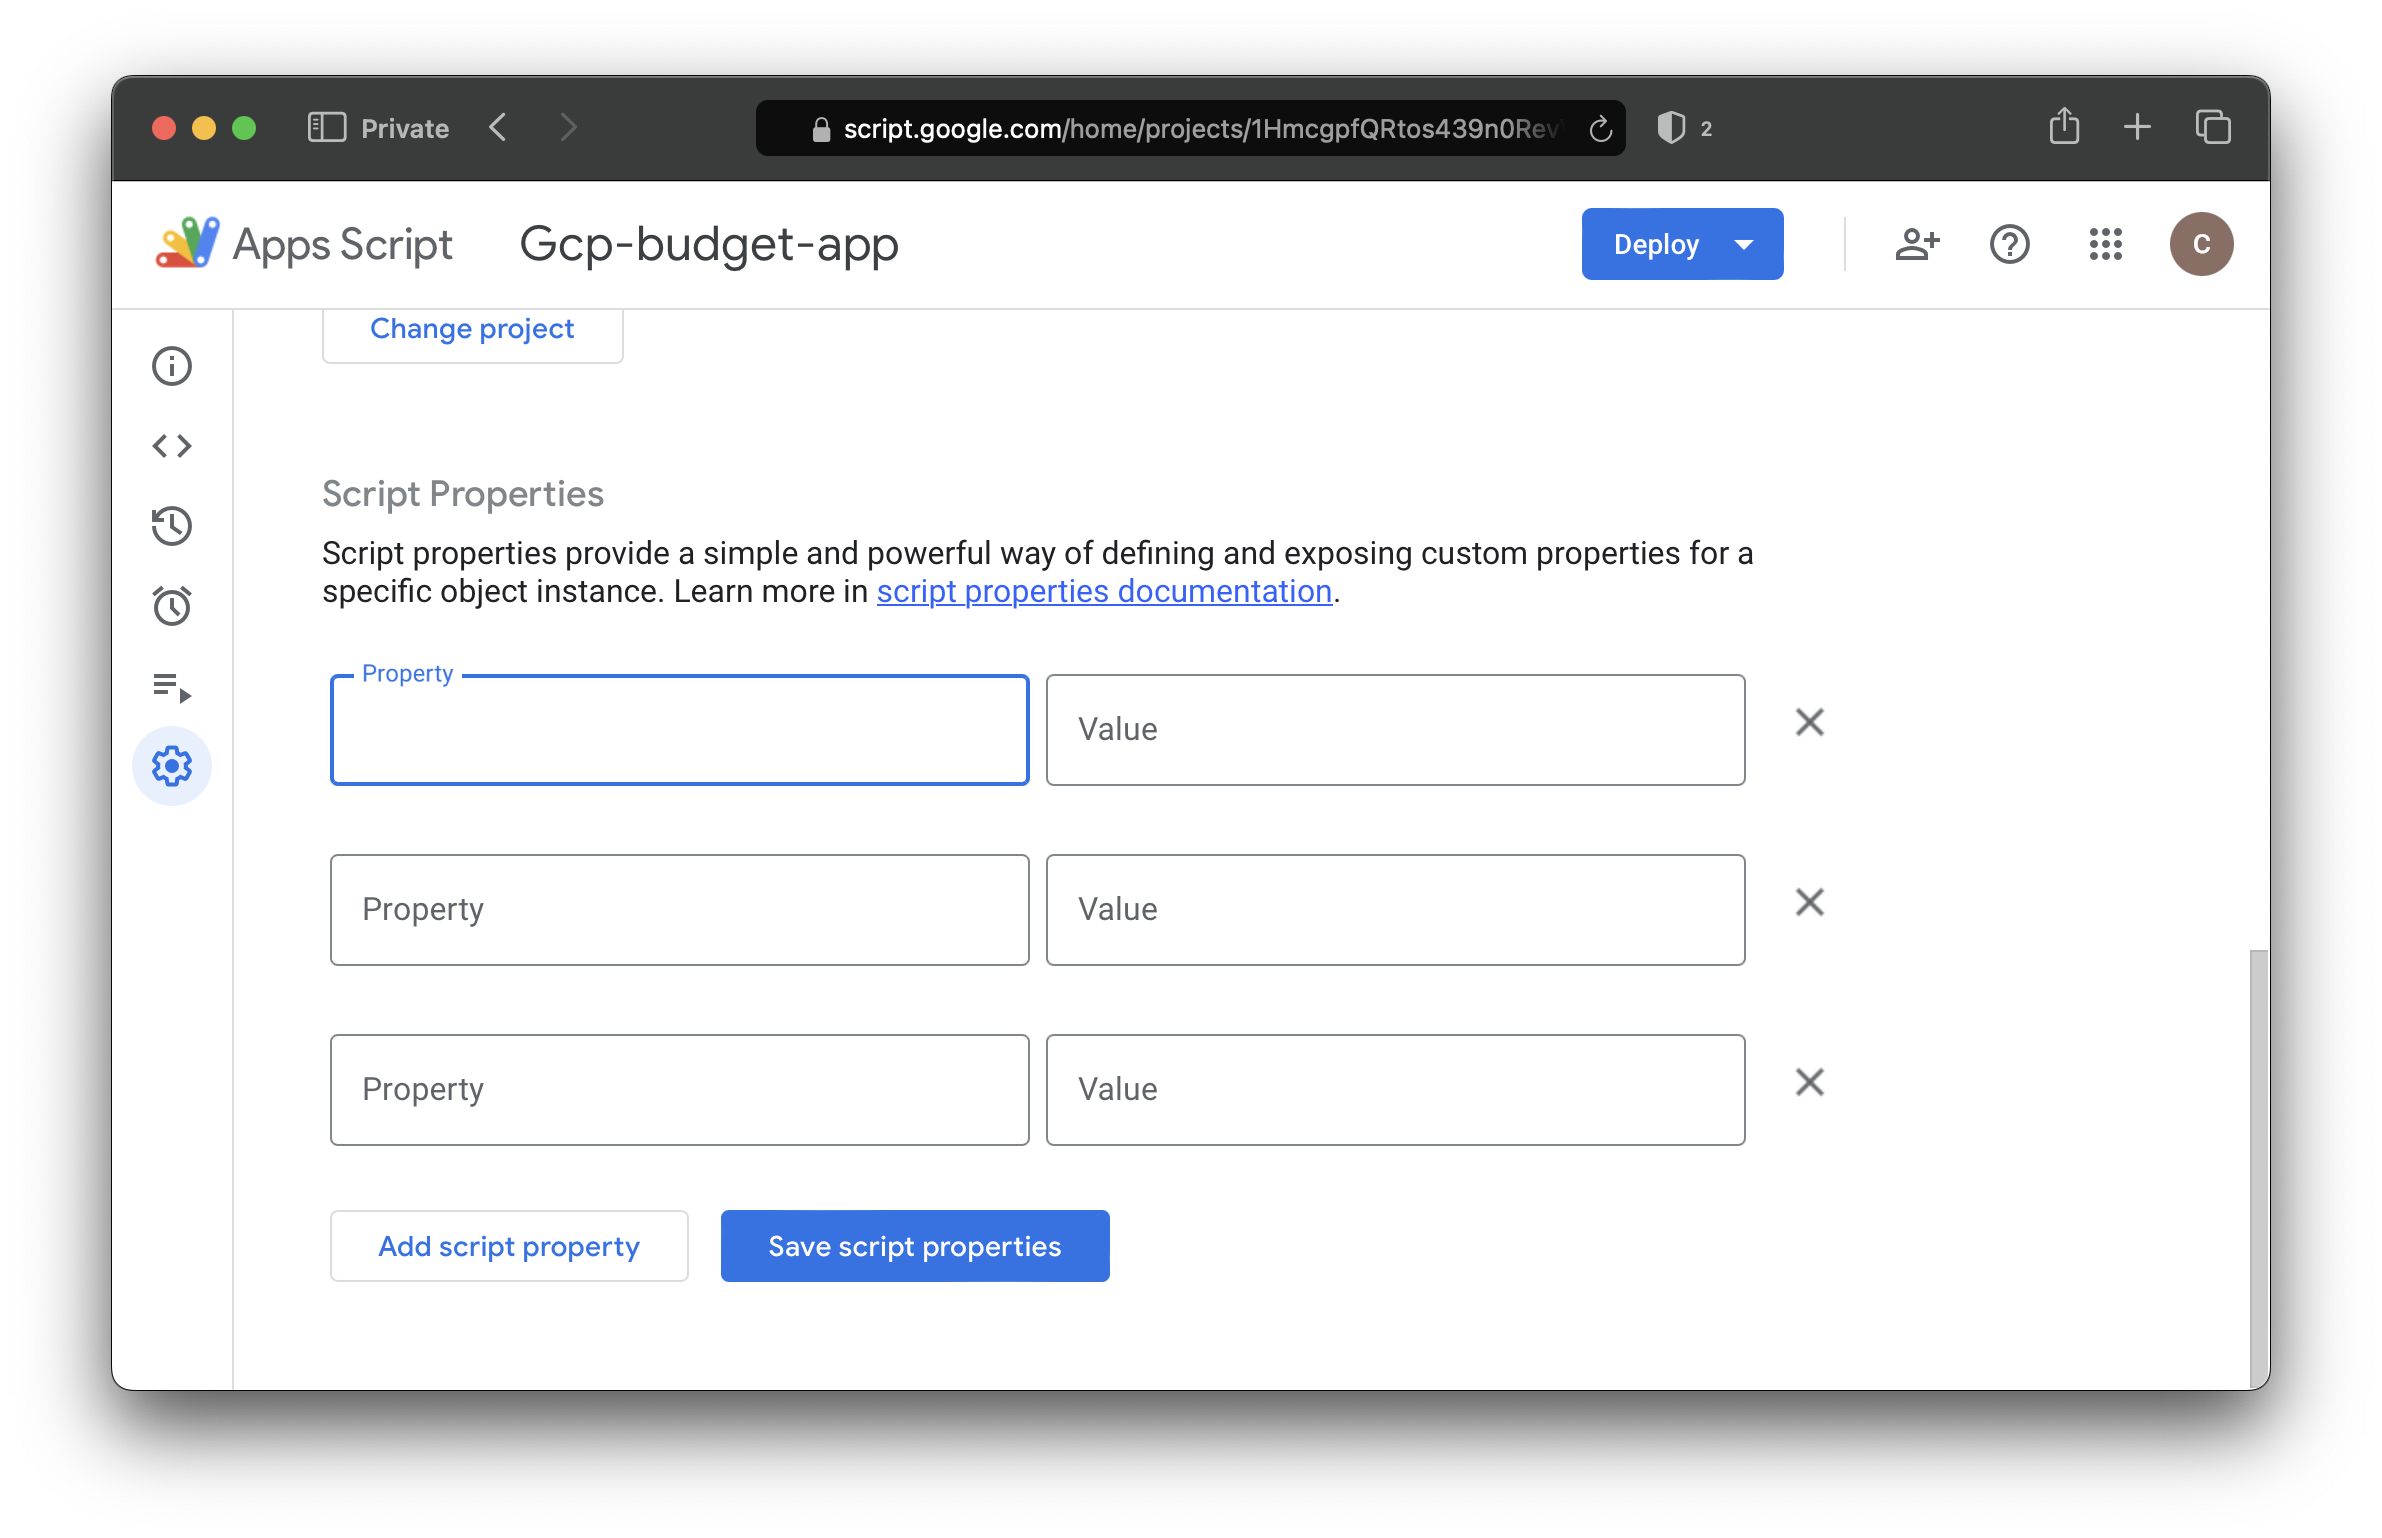Delete the third script property row
Image resolution: width=2382 pixels, height=1538 pixels.
point(1809,1082)
